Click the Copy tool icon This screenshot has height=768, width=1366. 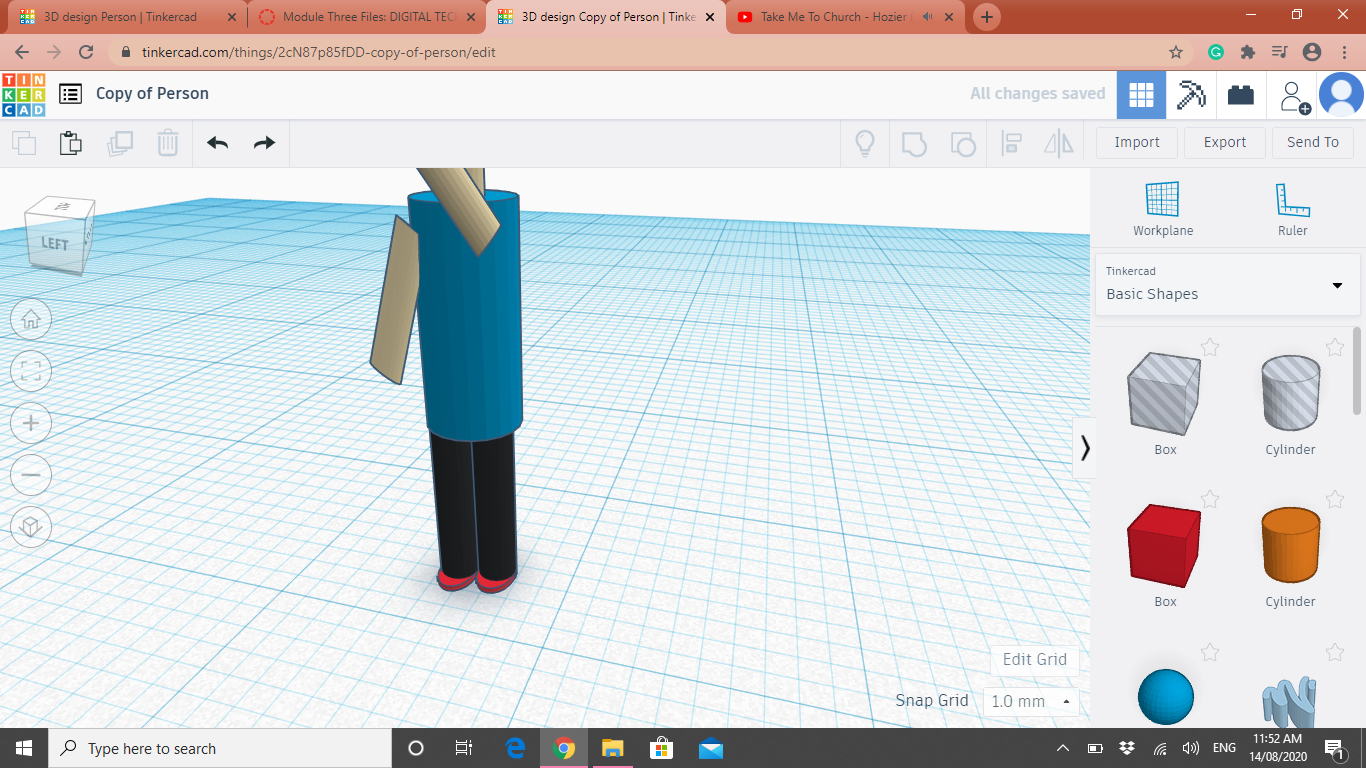[24, 143]
